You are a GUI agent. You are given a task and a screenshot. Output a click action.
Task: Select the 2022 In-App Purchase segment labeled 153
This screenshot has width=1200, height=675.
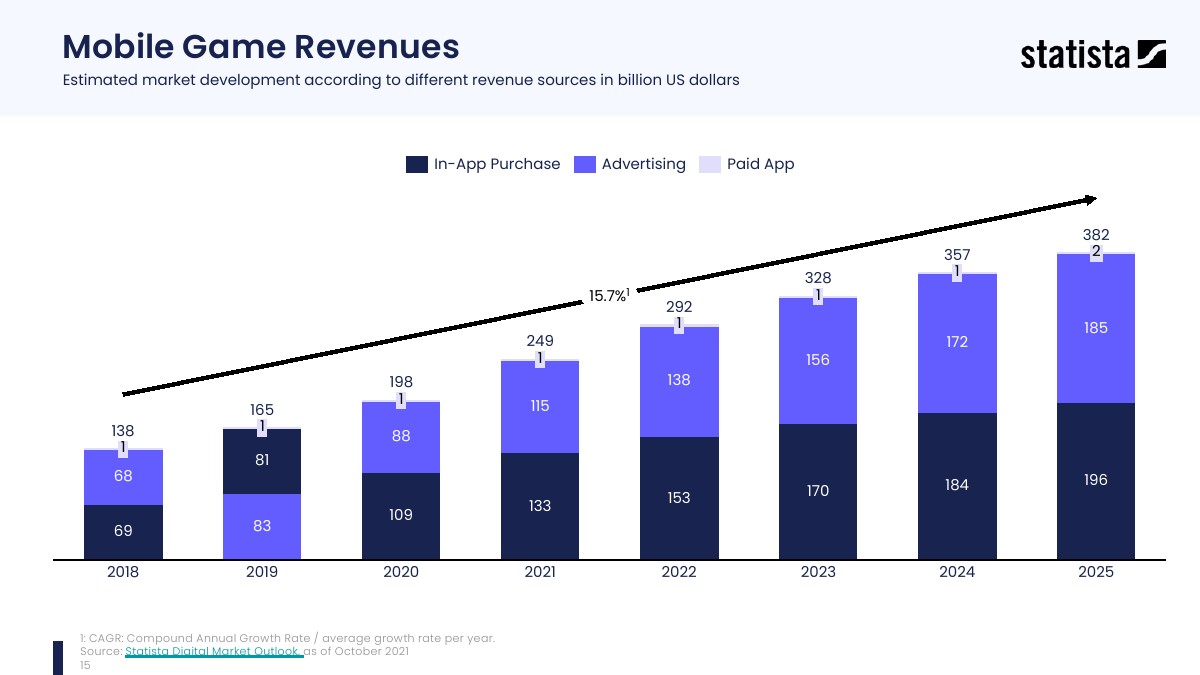679,498
